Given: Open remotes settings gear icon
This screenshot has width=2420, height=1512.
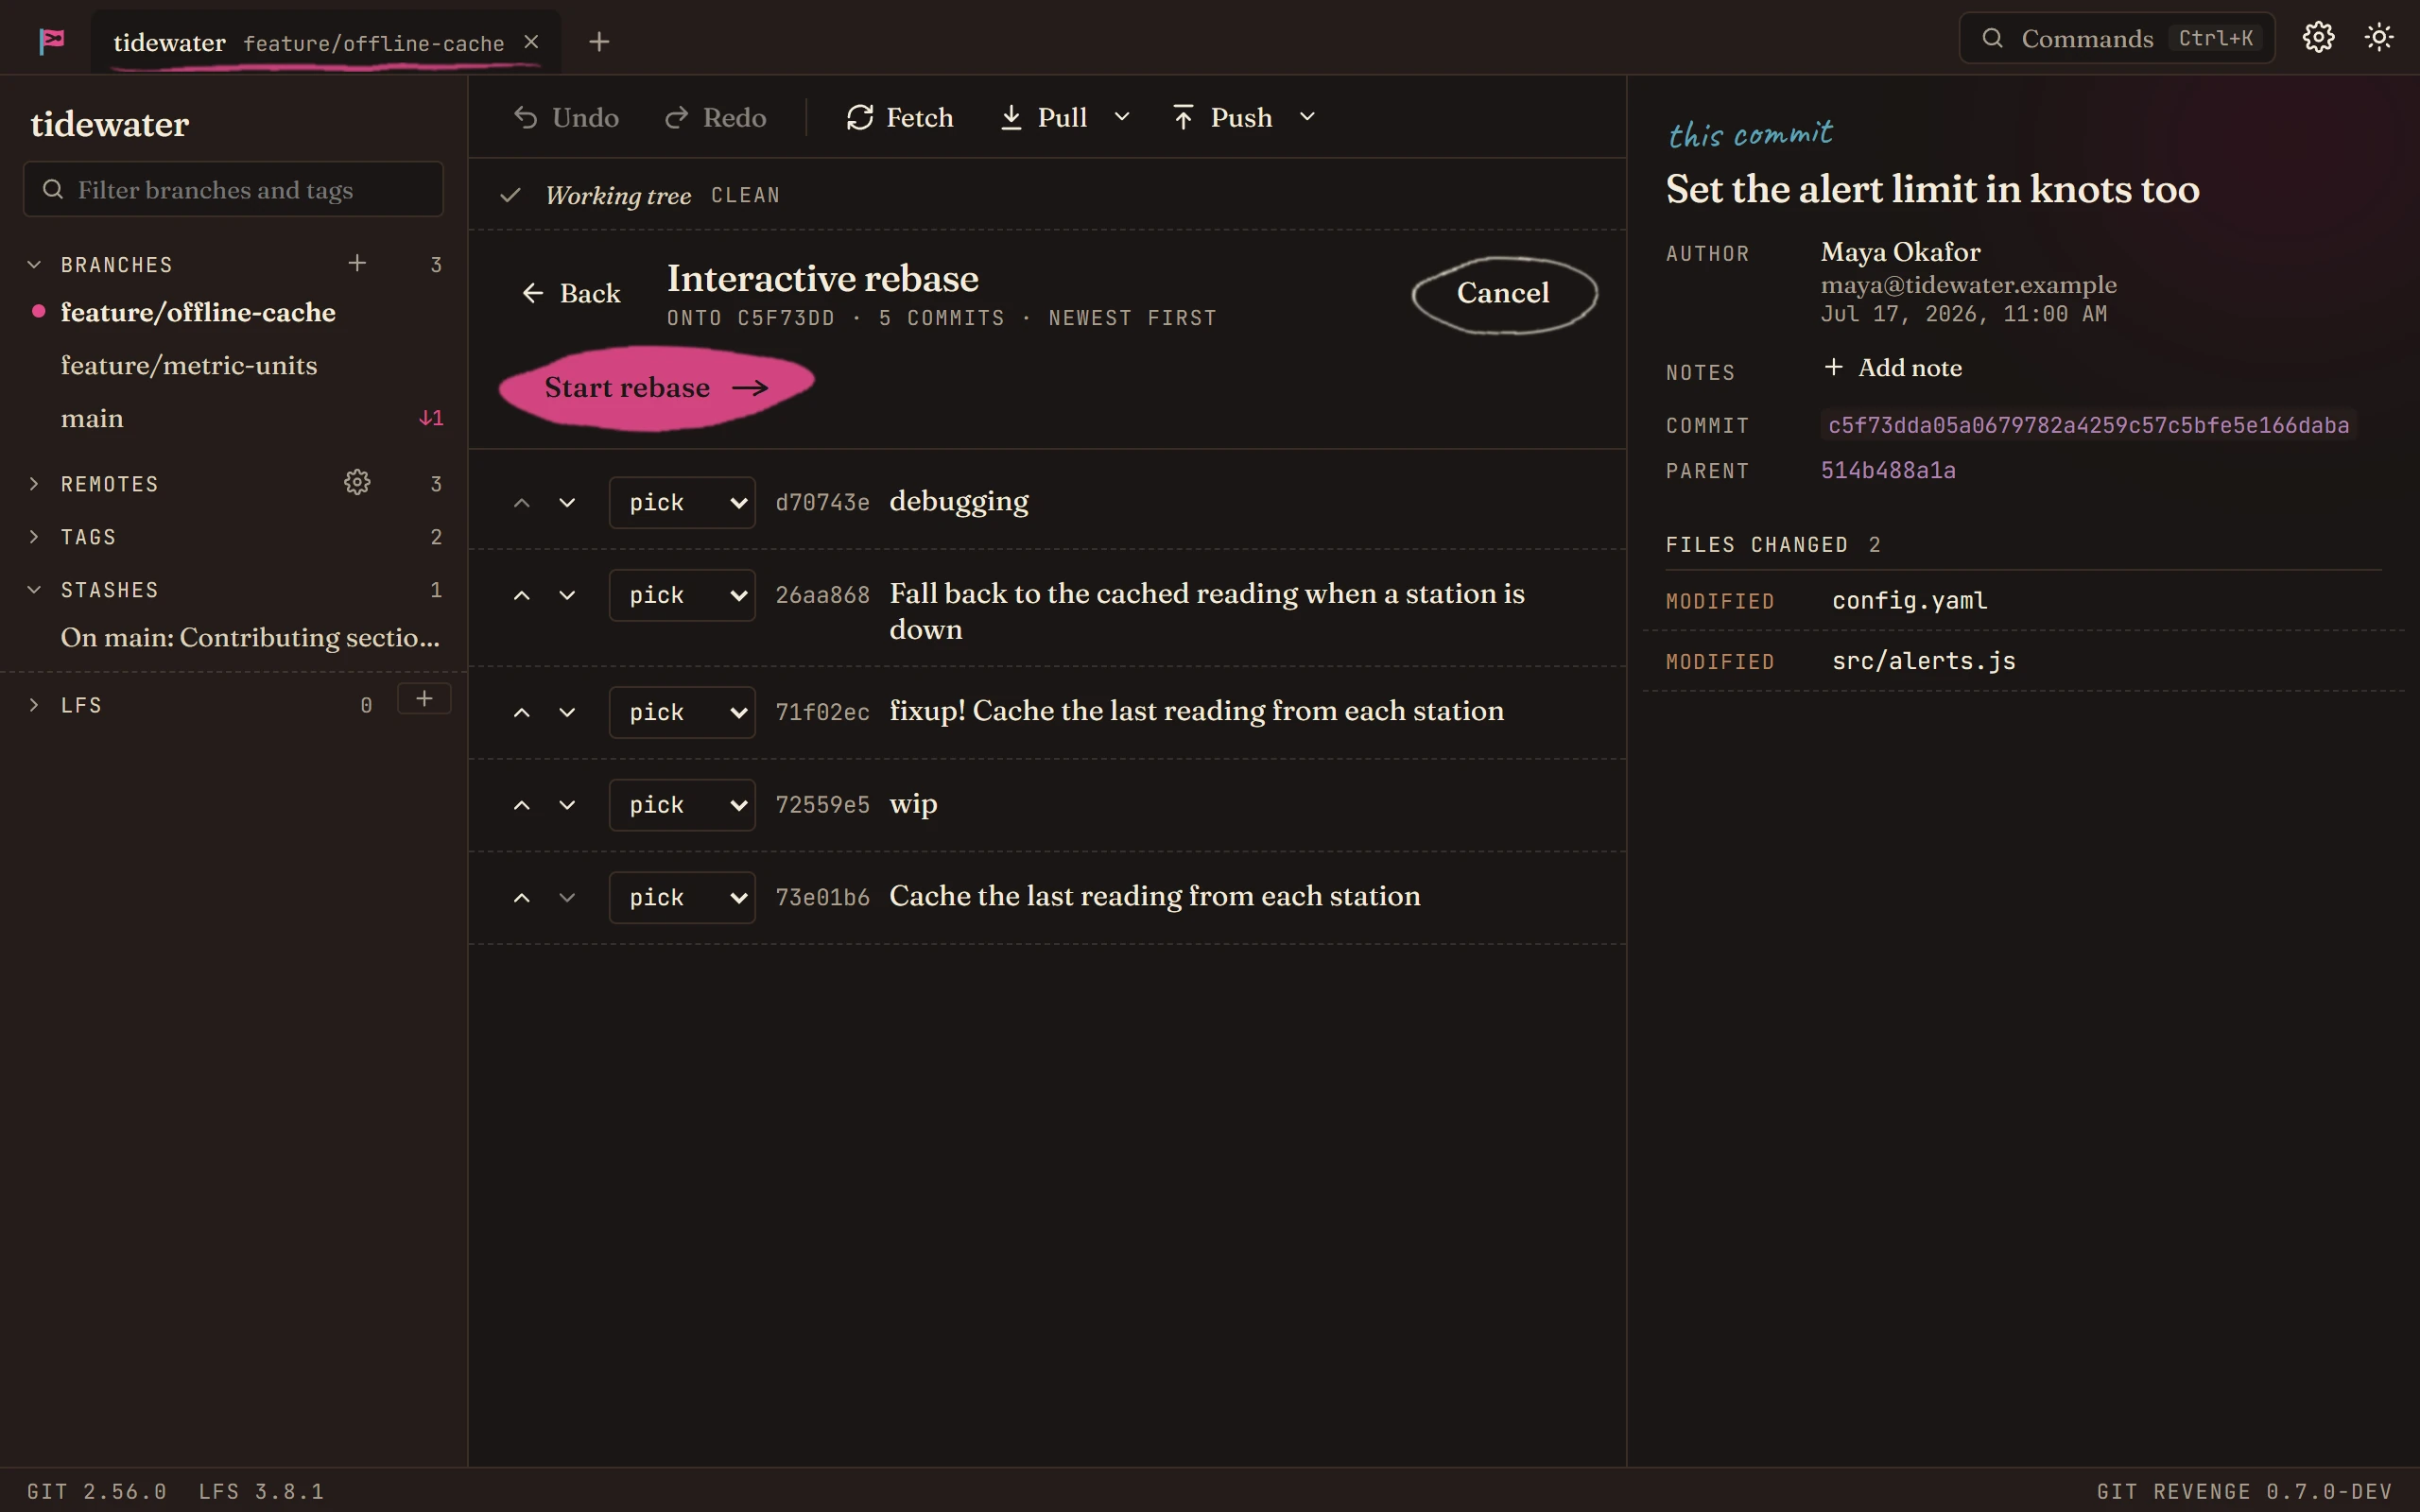Looking at the screenshot, I should [357, 482].
